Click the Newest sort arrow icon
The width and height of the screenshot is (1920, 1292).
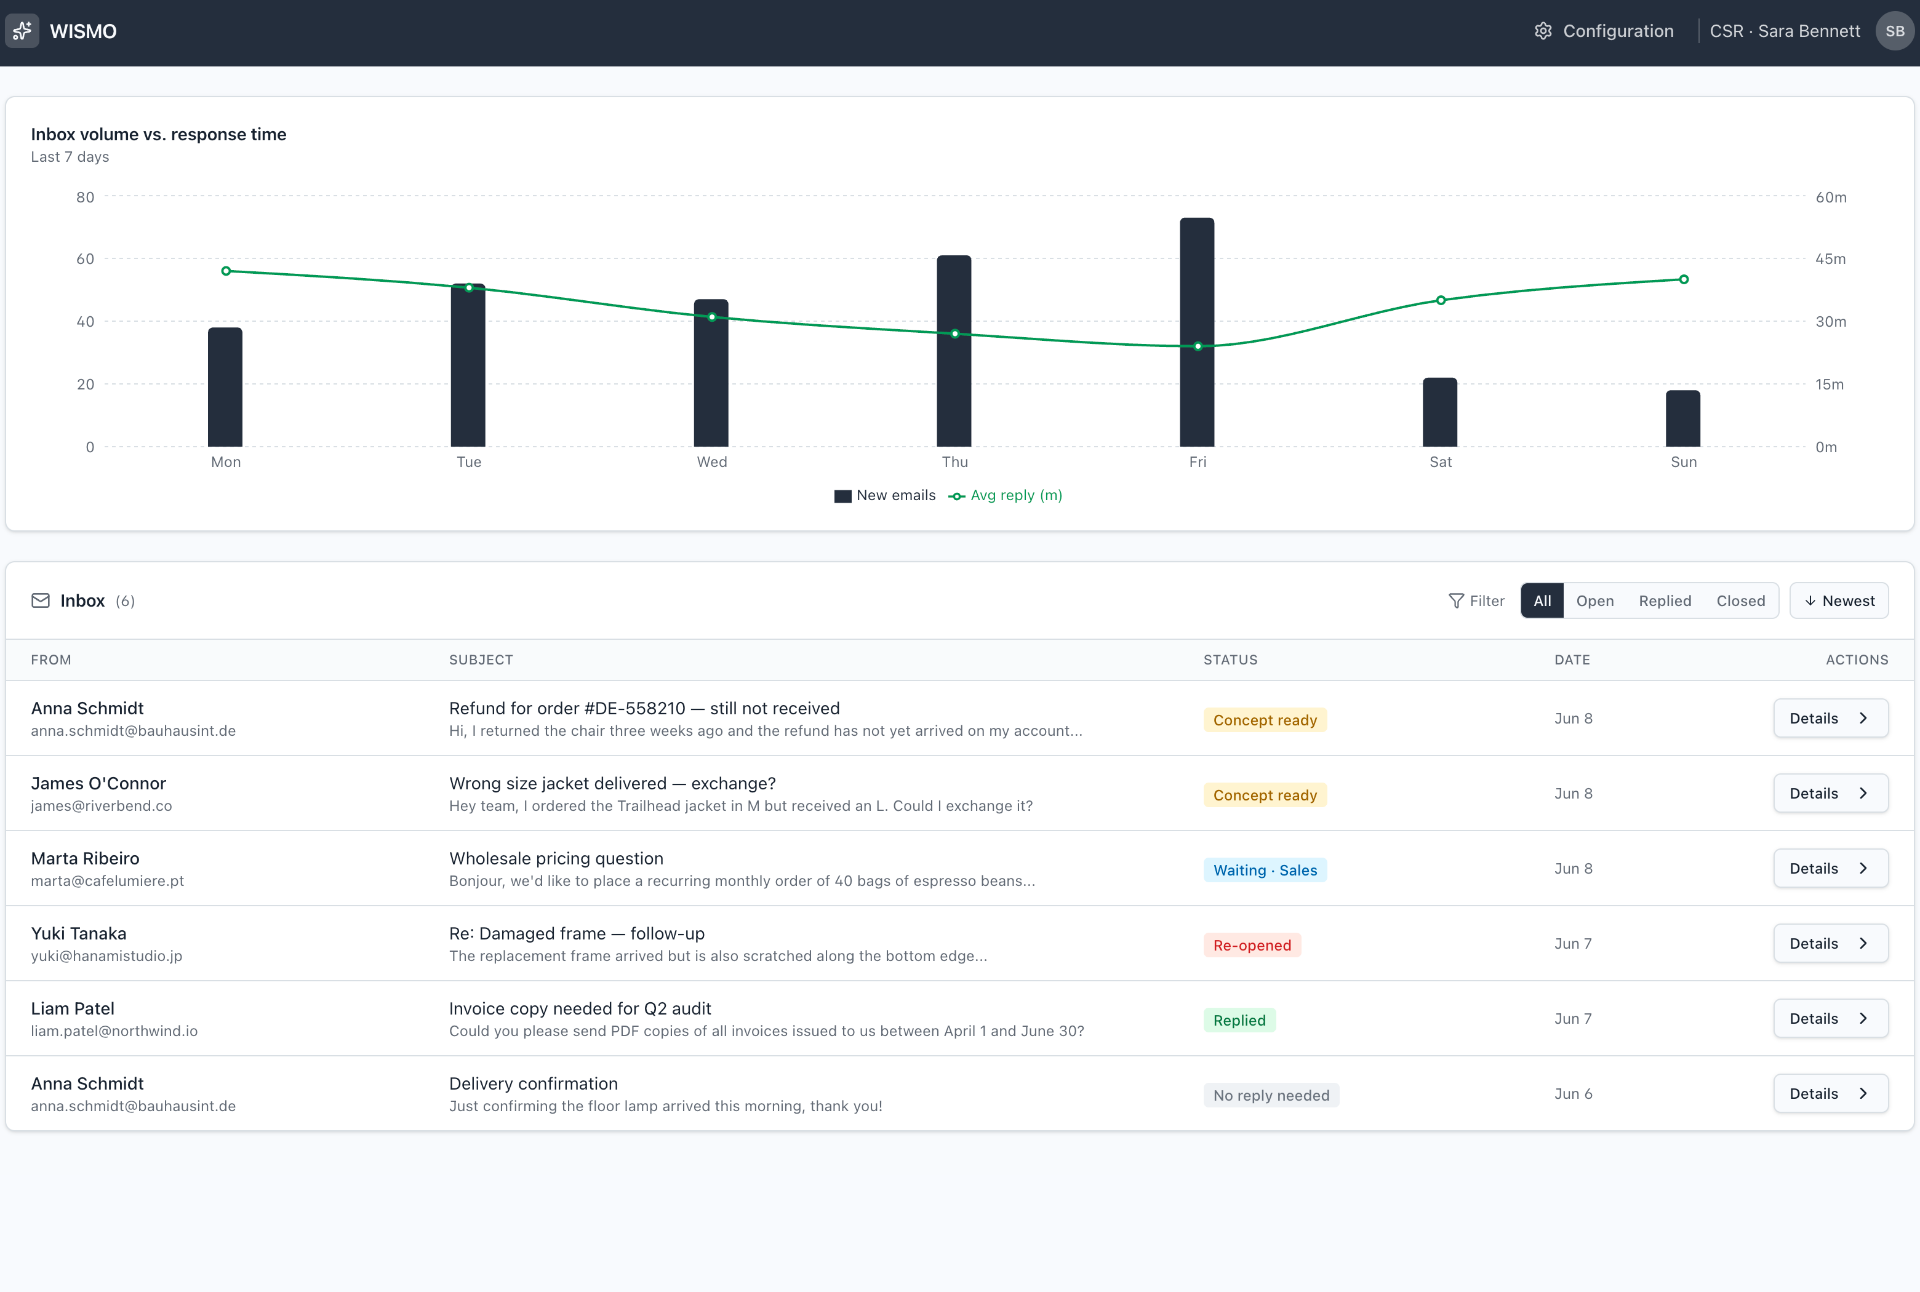click(1810, 601)
